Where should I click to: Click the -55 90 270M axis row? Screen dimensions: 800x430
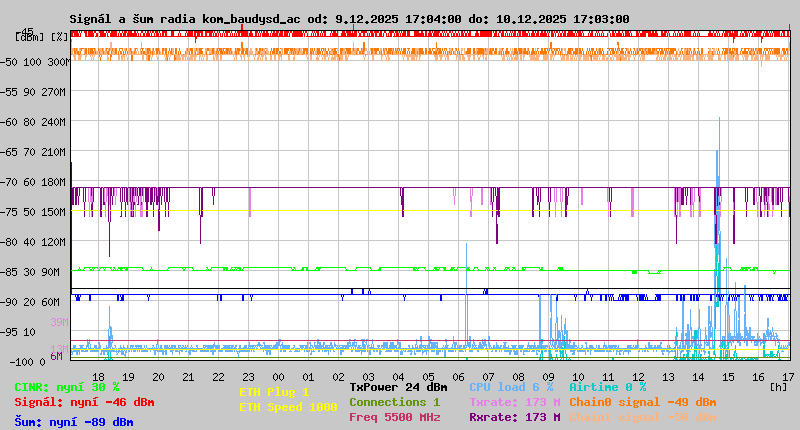[x=33, y=92]
